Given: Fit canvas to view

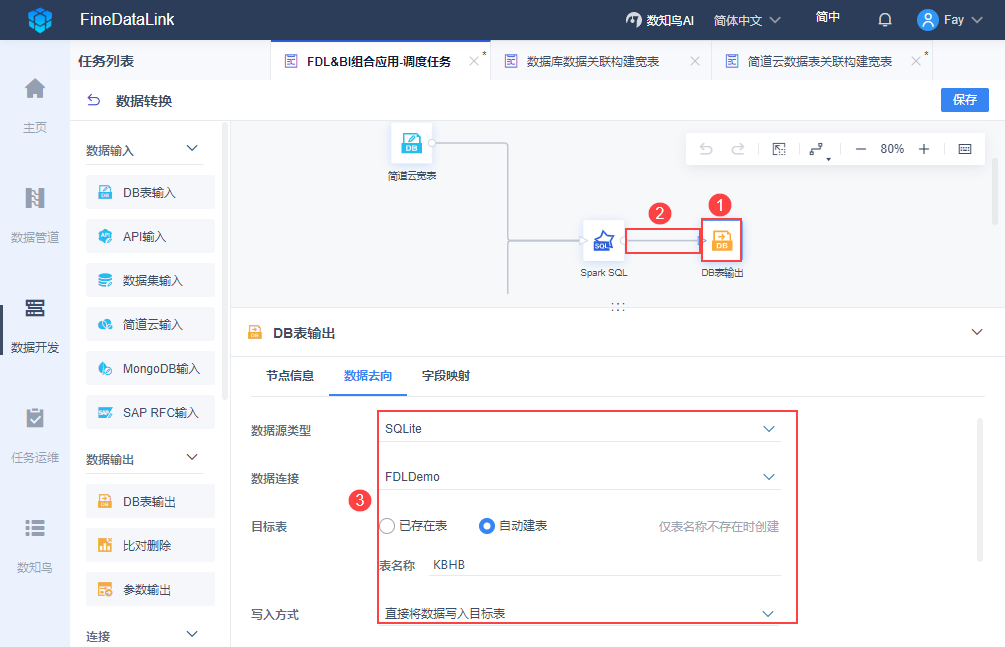Looking at the screenshot, I should pos(779,149).
